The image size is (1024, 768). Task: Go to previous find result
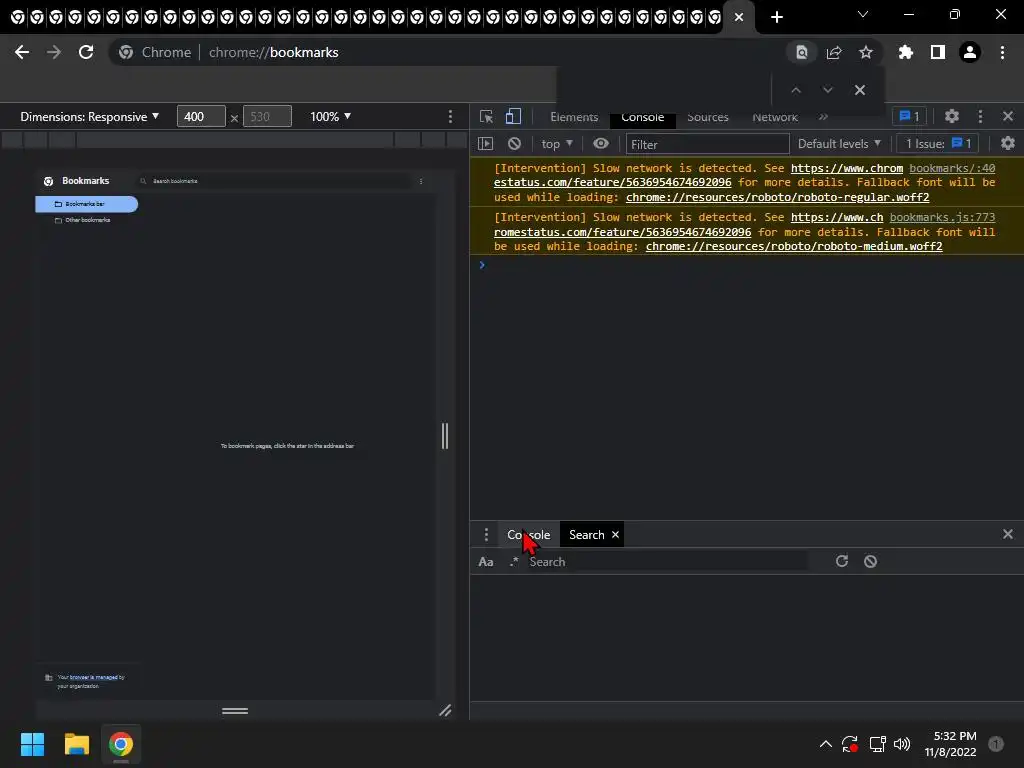795,90
